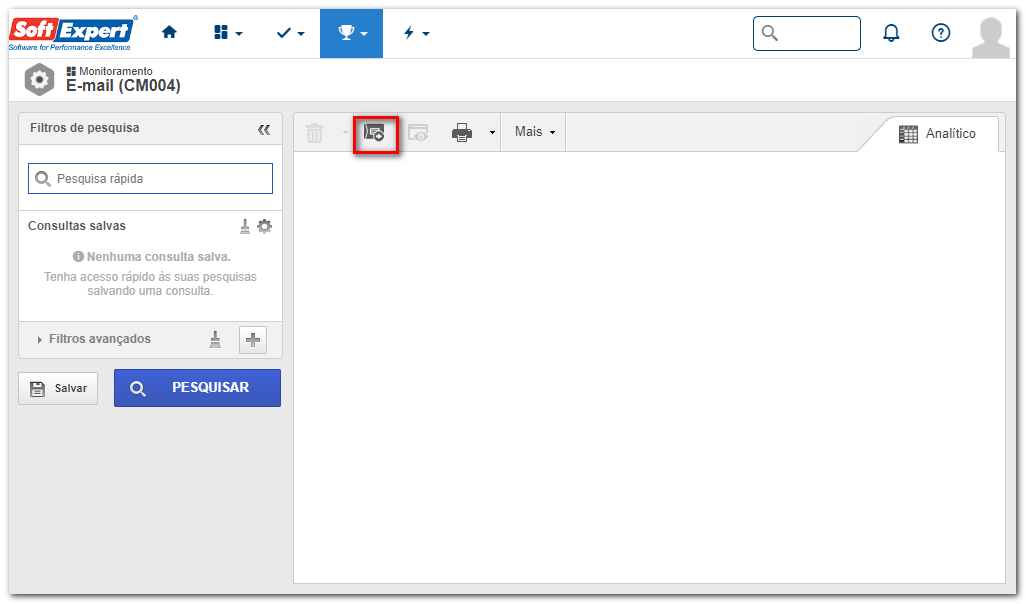Open saved queries settings gear icon
The height and width of the screenshot is (604, 1026).
tap(264, 226)
